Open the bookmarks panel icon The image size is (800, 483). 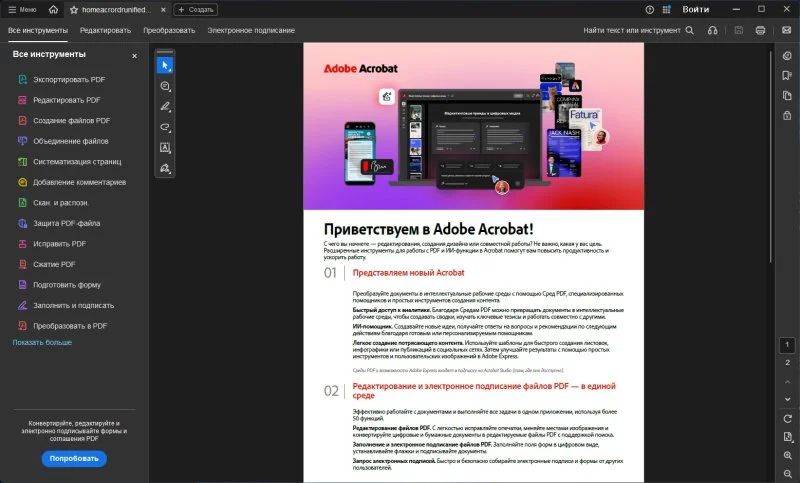(x=787, y=75)
